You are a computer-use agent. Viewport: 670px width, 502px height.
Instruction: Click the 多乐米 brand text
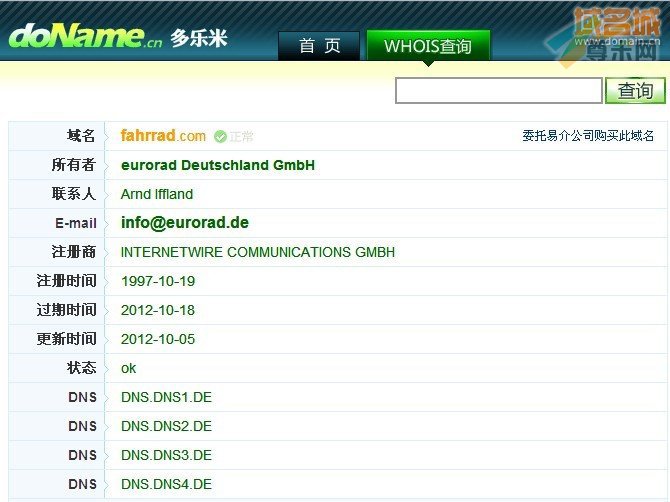tap(199, 38)
